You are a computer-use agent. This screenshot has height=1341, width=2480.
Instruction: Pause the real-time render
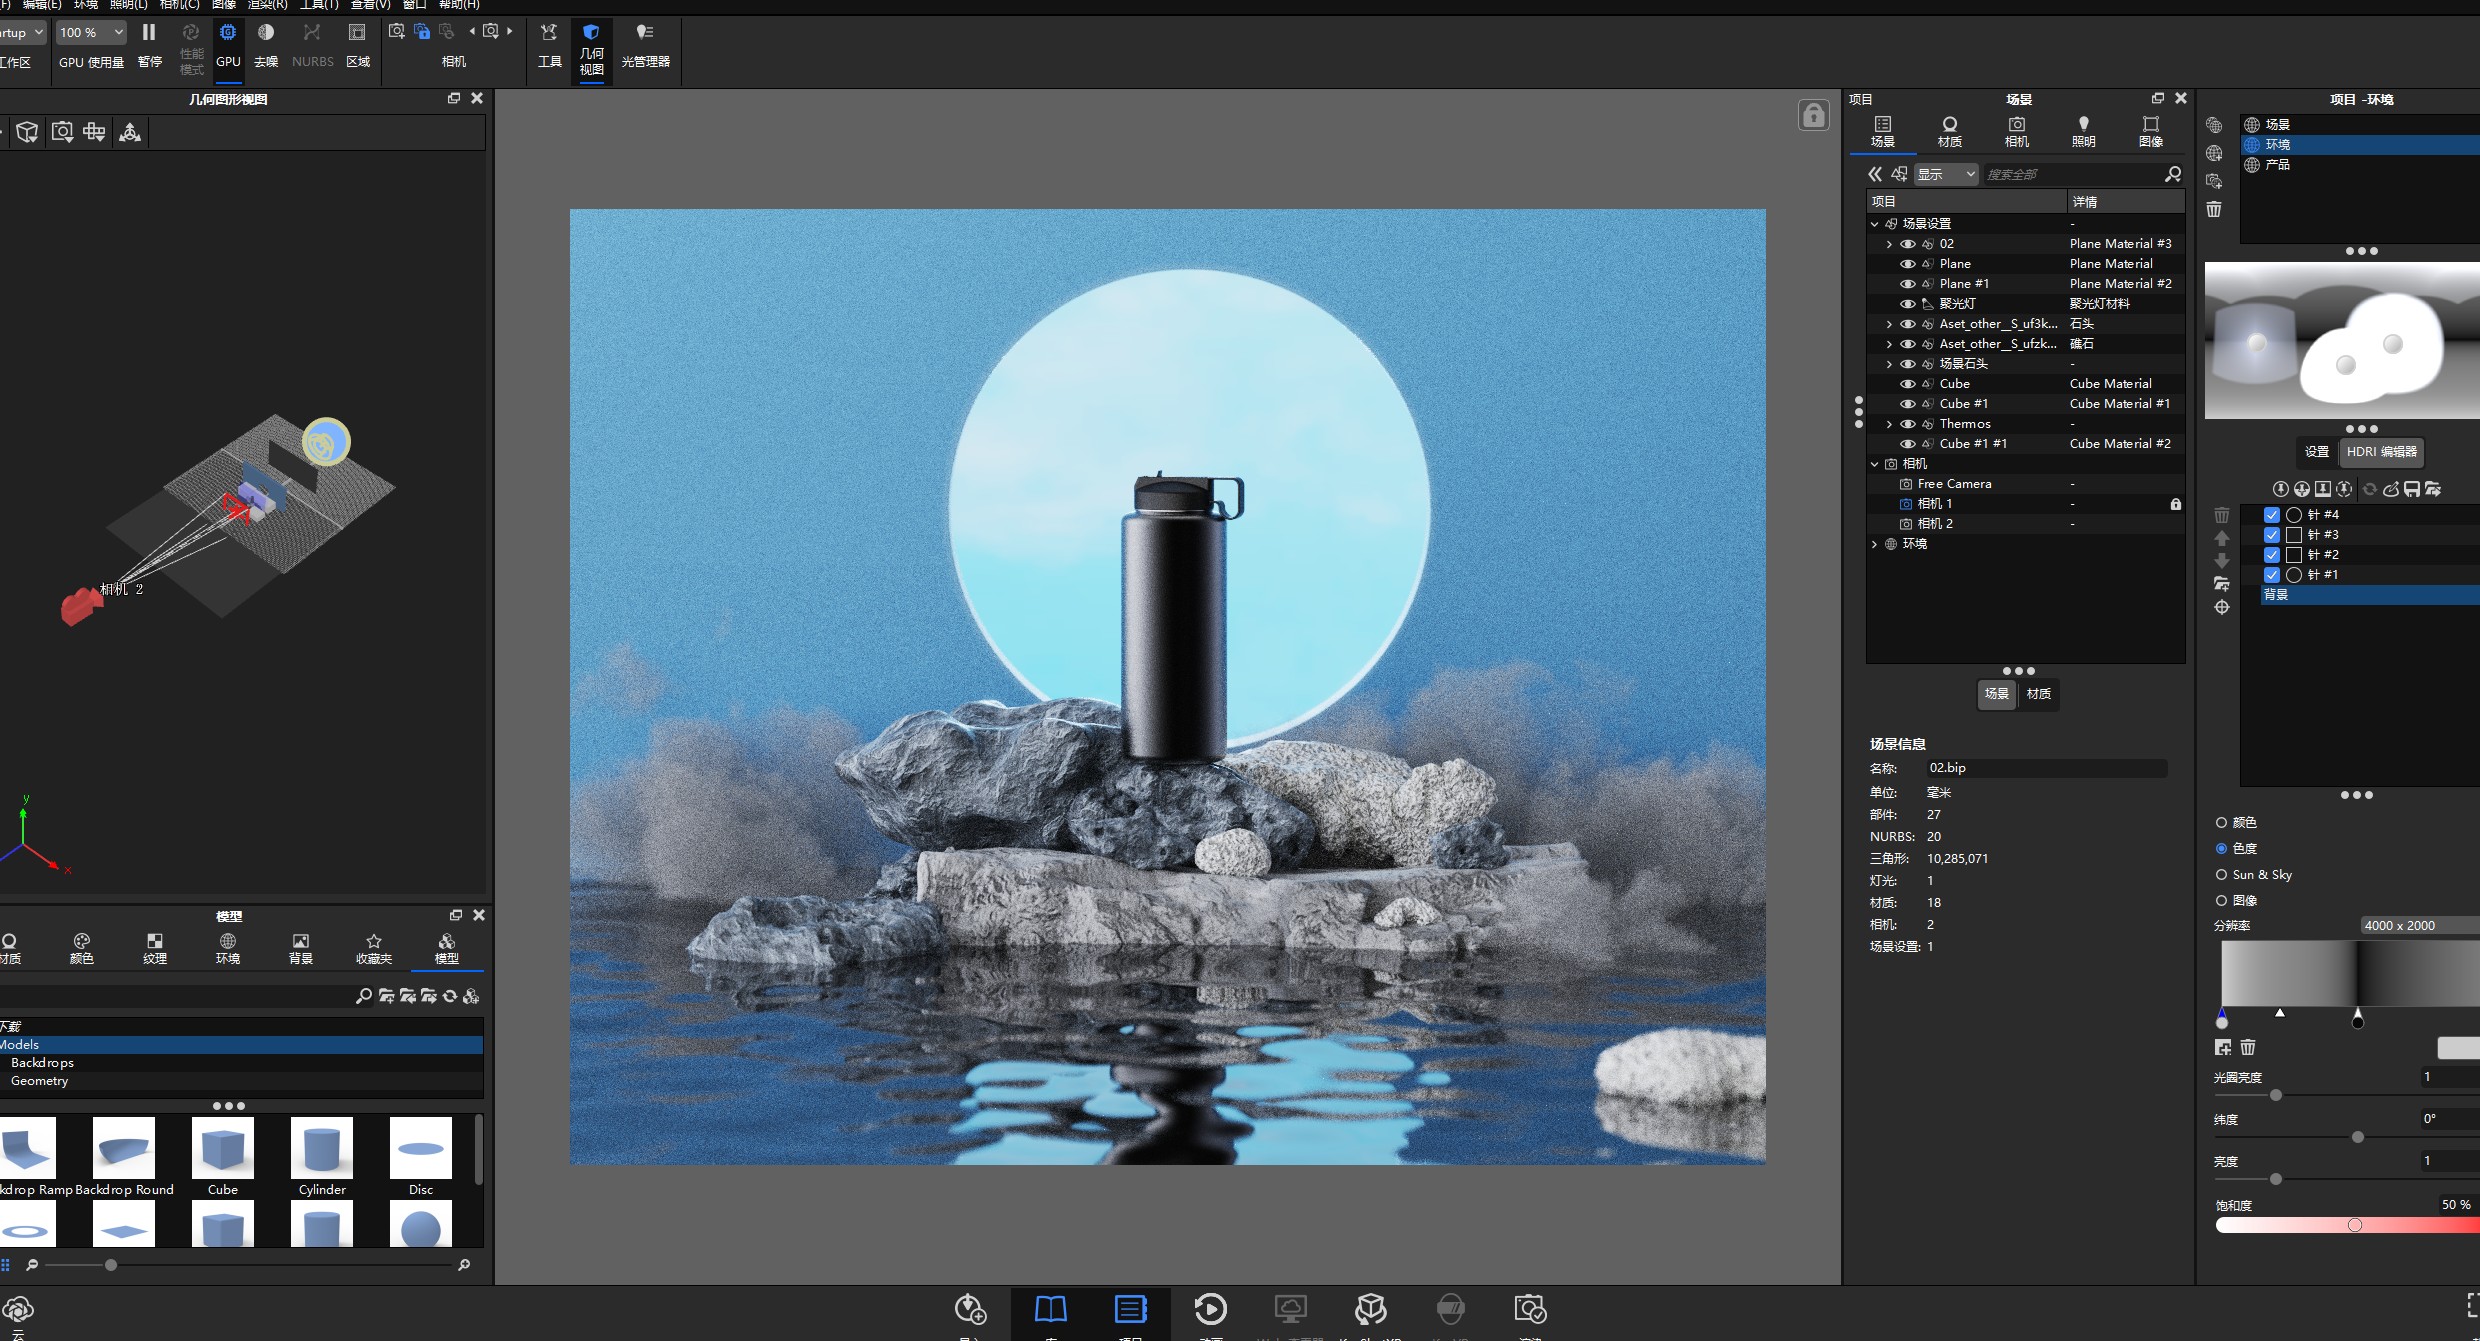click(x=149, y=45)
